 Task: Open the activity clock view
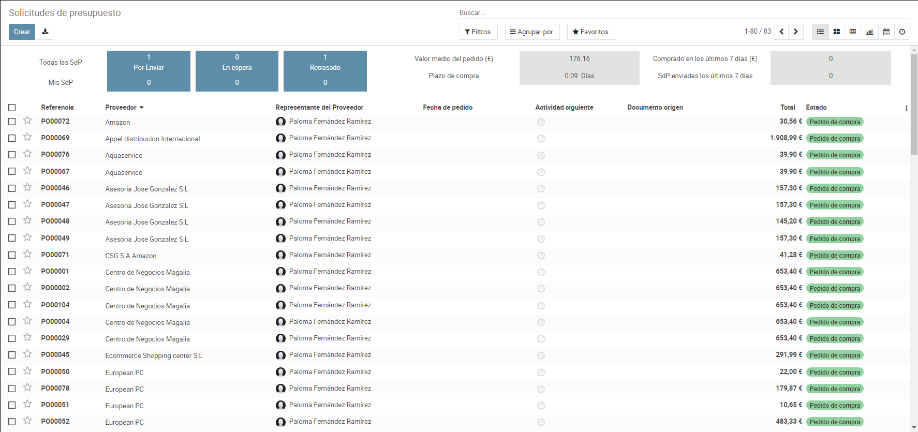(x=901, y=32)
